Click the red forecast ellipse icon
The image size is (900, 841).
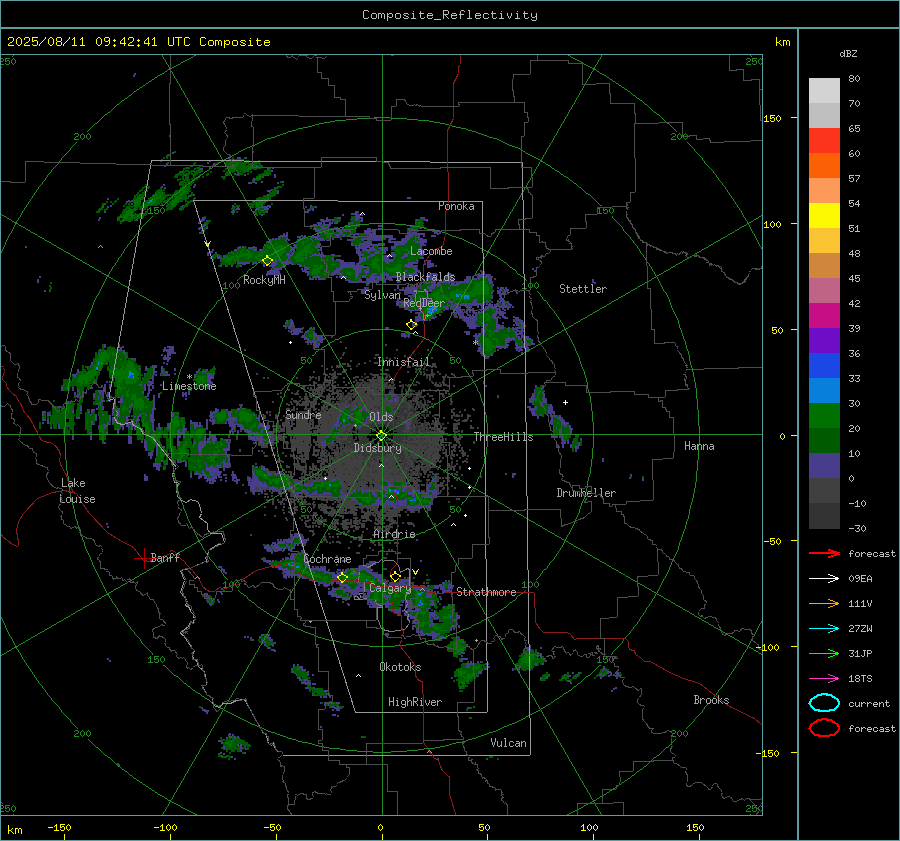pos(824,728)
